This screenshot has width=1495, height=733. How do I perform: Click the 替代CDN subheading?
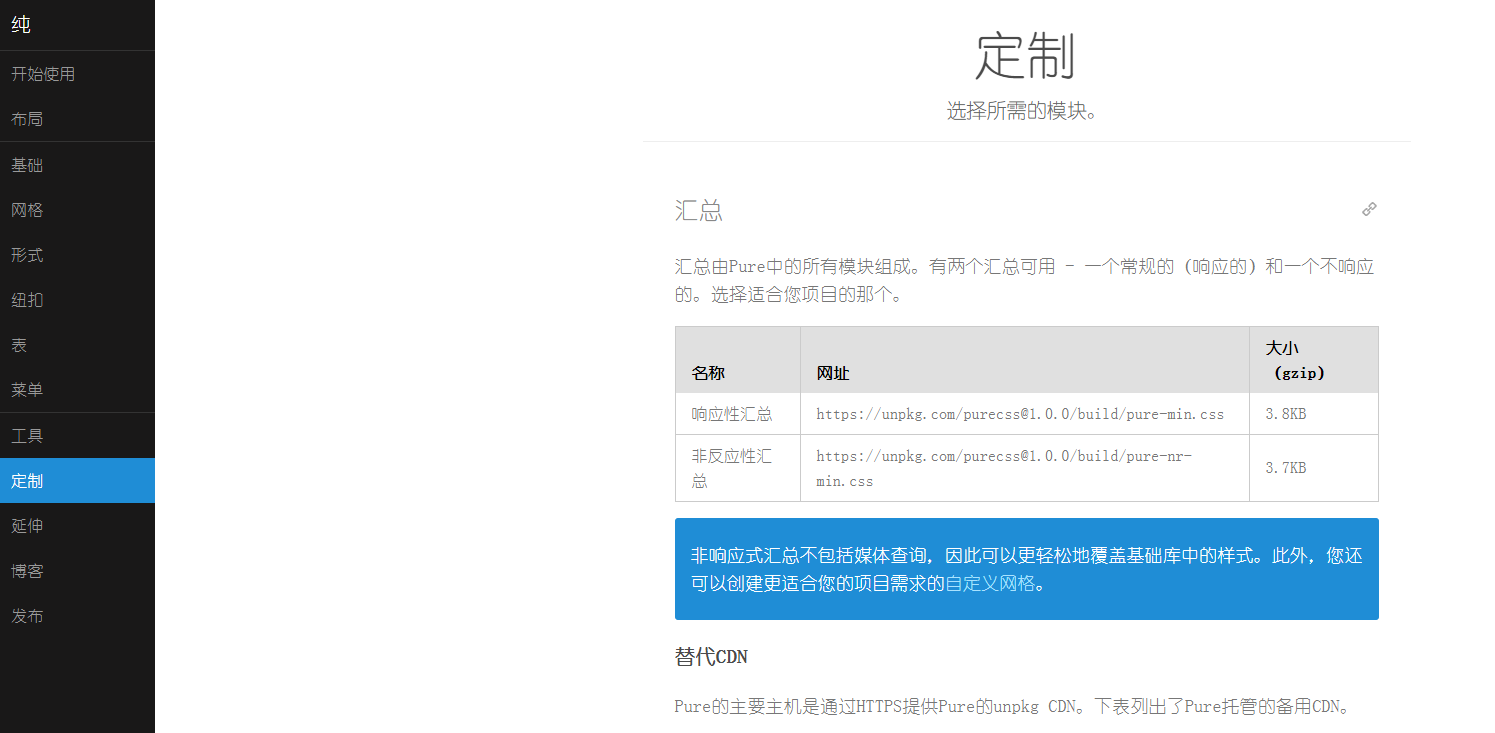[711, 657]
